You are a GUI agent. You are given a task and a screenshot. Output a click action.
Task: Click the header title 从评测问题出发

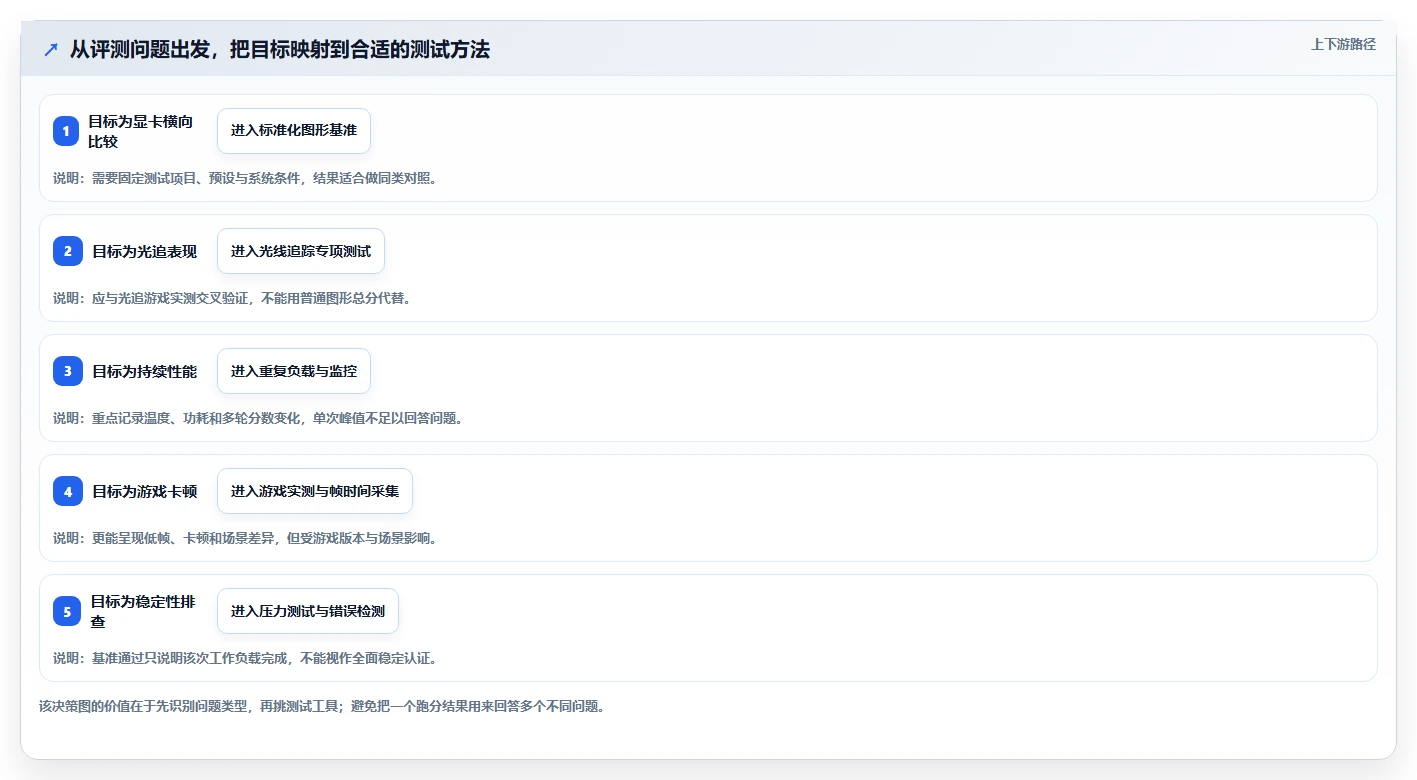click(280, 50)
